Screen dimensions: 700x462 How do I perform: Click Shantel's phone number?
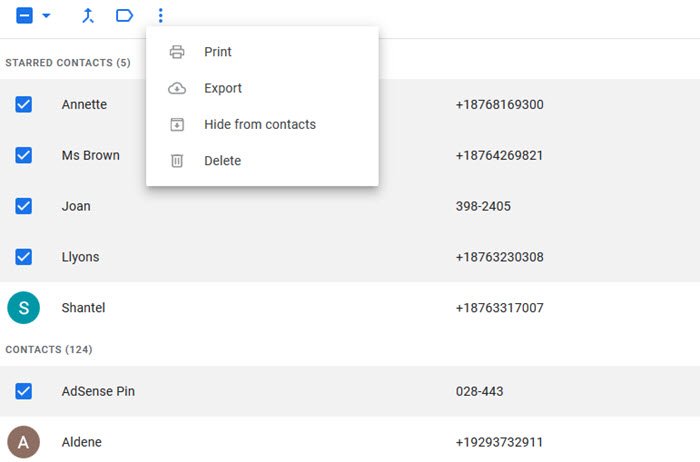click(499, 308)
